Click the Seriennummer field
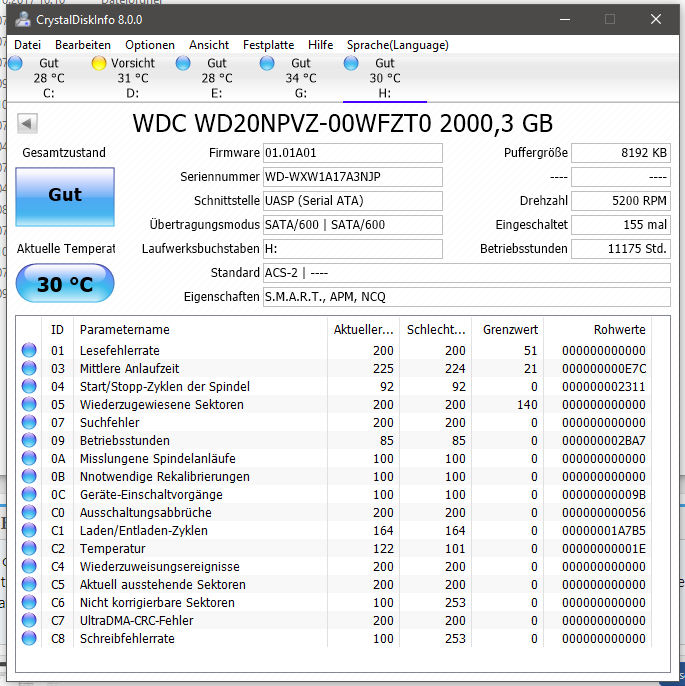This screenshot has width=685, height=686. click(x=353, y=177)
